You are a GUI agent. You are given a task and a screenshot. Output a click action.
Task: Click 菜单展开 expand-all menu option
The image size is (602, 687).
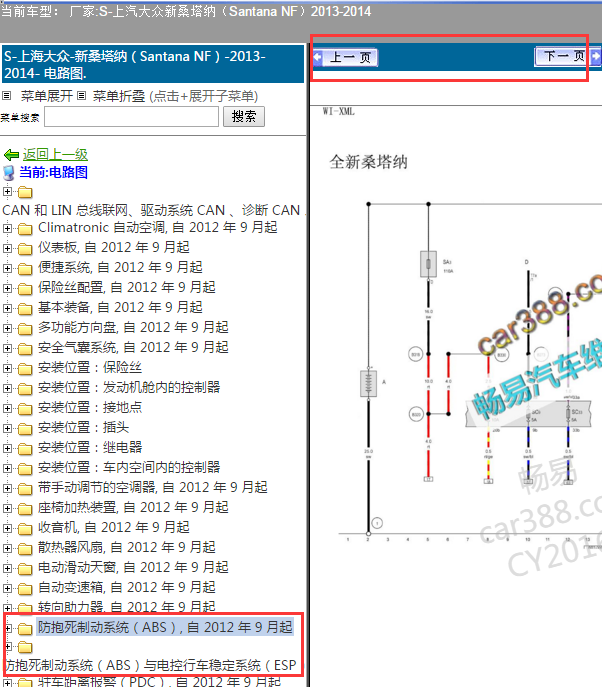[x=46, y=96]
